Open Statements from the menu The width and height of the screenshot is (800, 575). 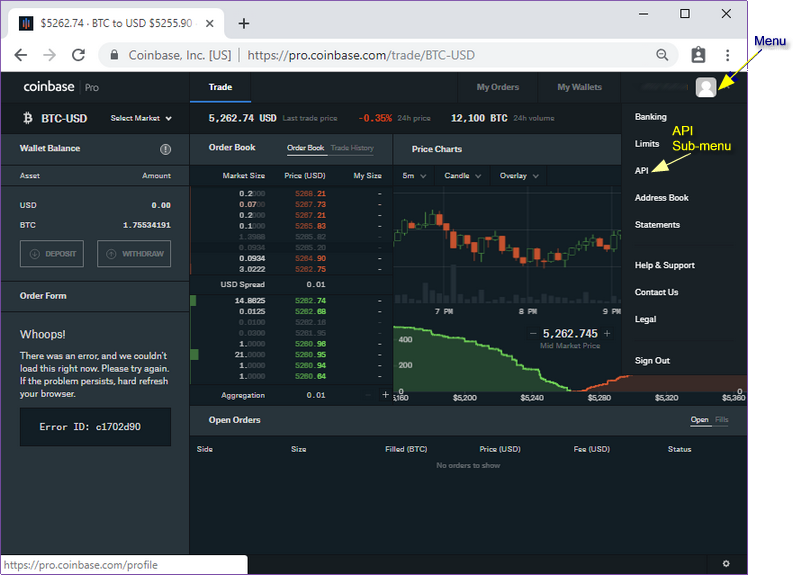coord(657,224)
